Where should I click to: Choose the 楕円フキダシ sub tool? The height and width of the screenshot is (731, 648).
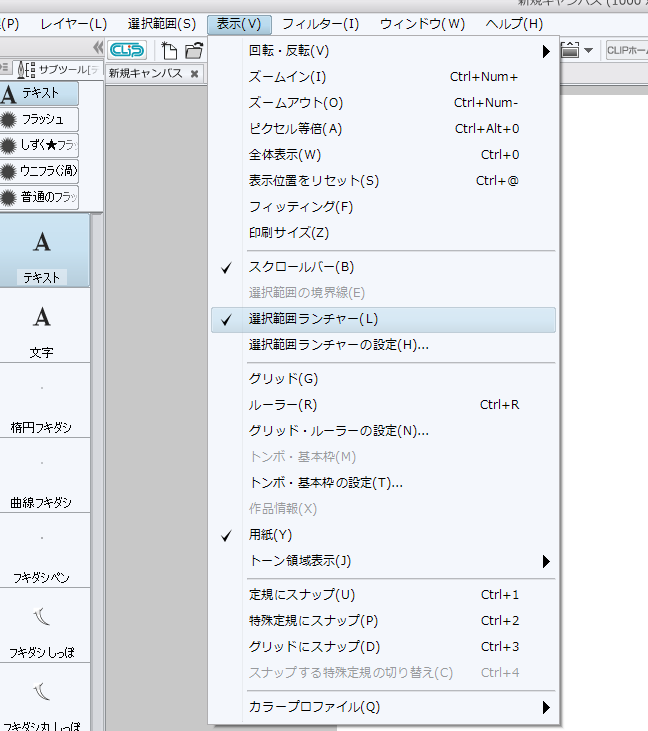pyautogui.click(x=44, y=400)
